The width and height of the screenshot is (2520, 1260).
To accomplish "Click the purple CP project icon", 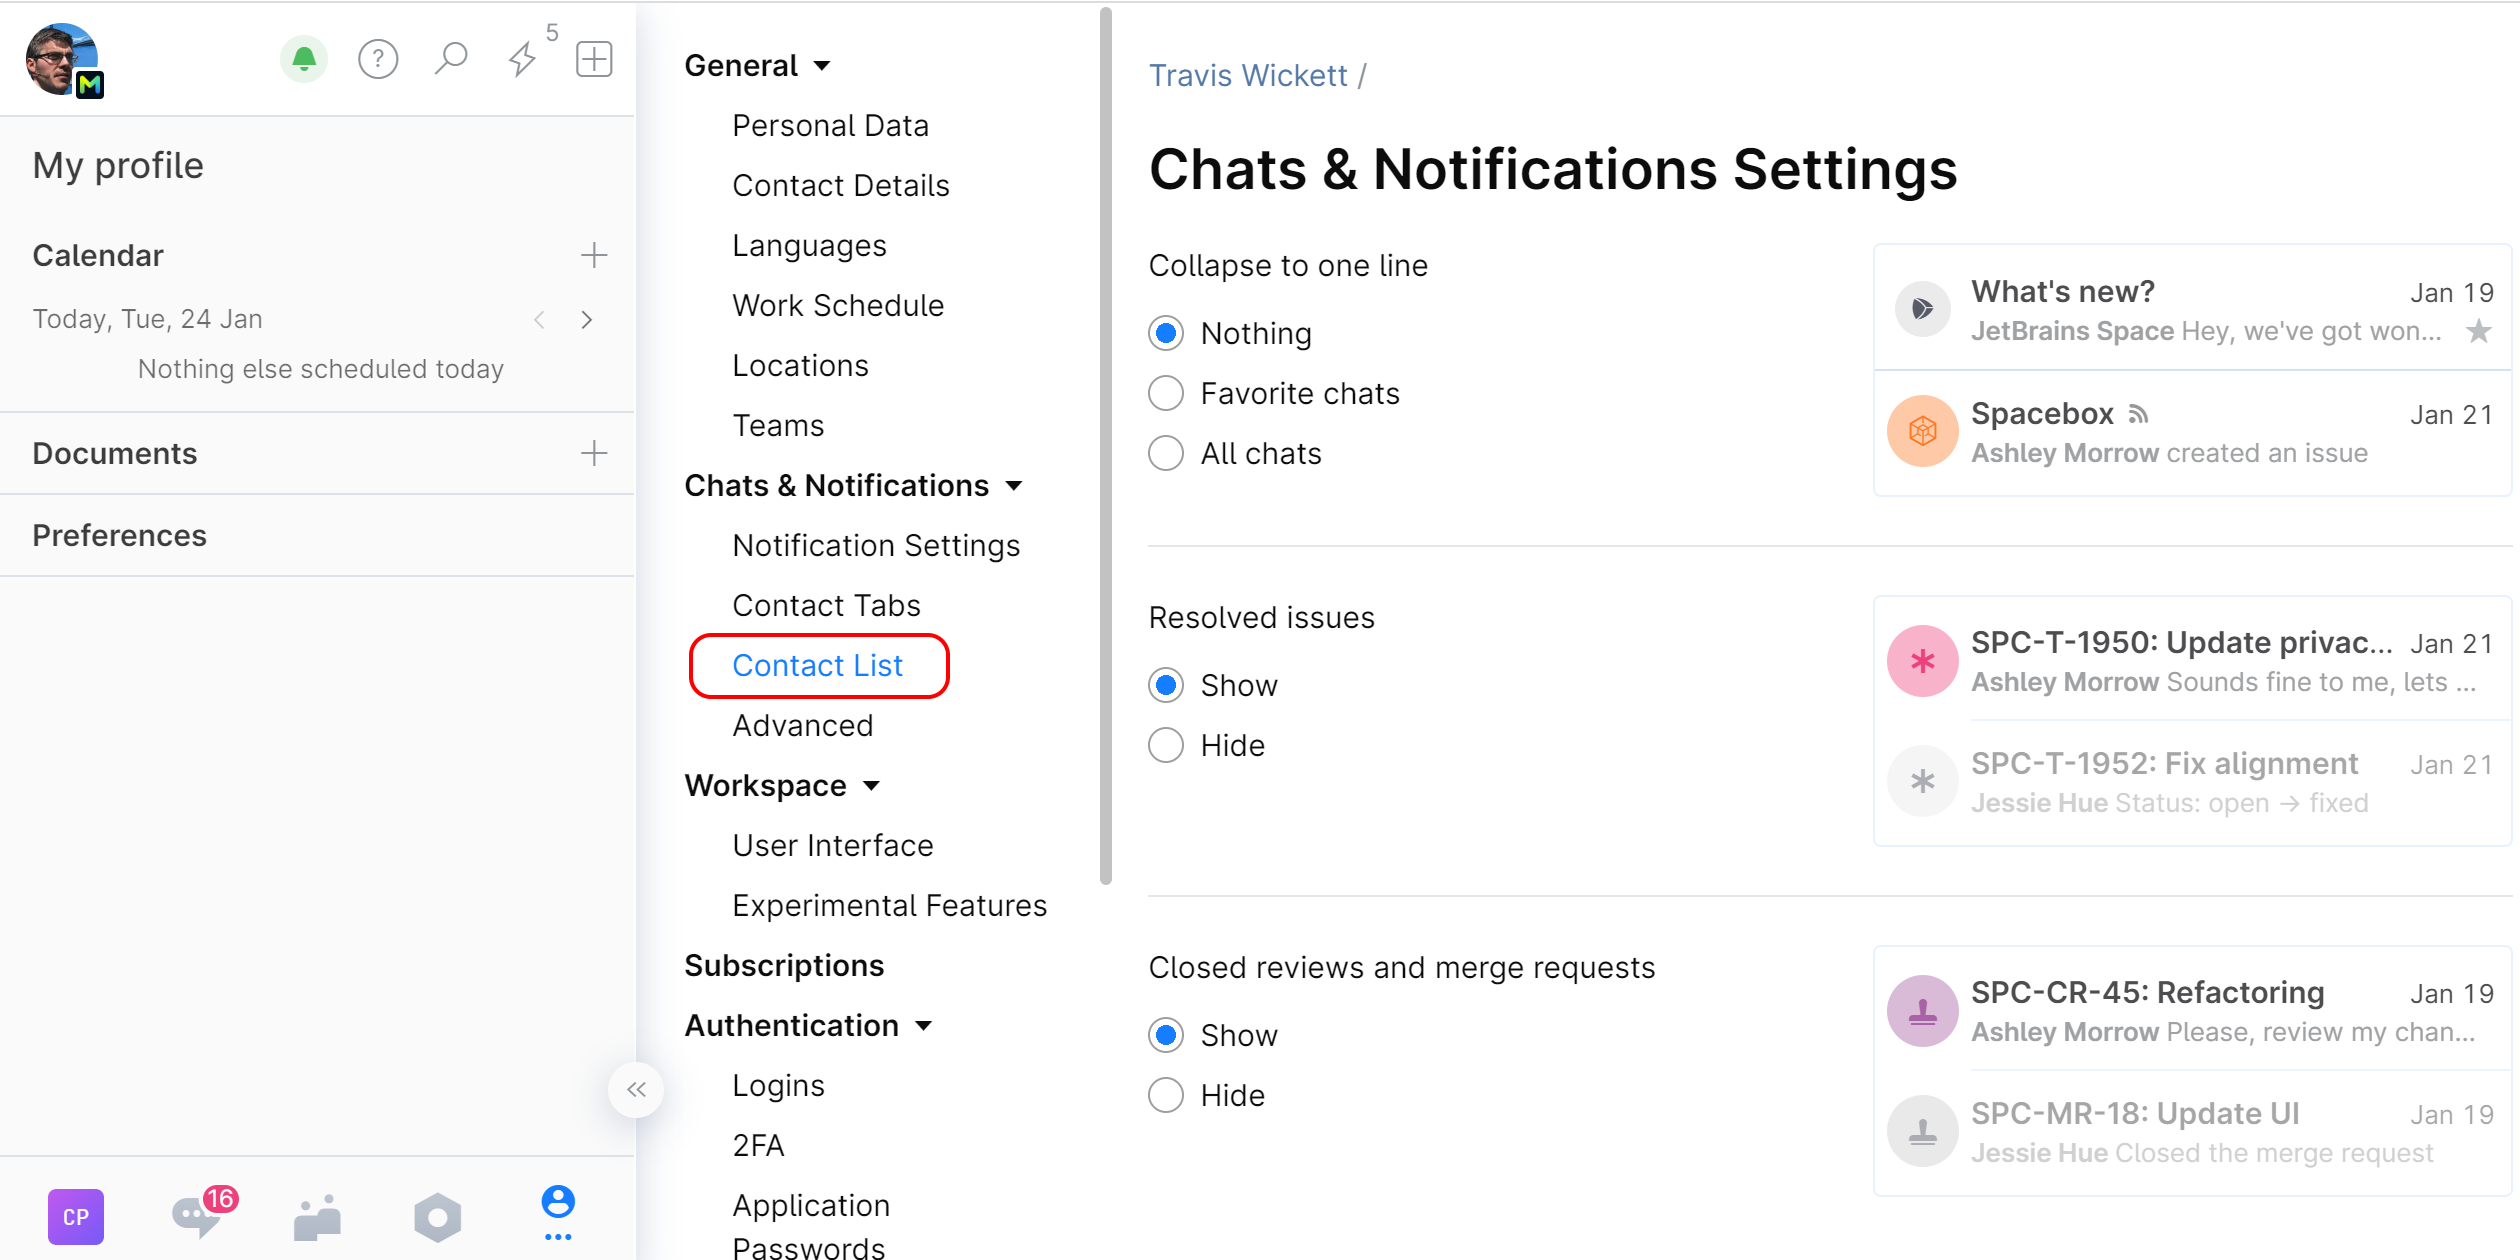I will 76,1216.
